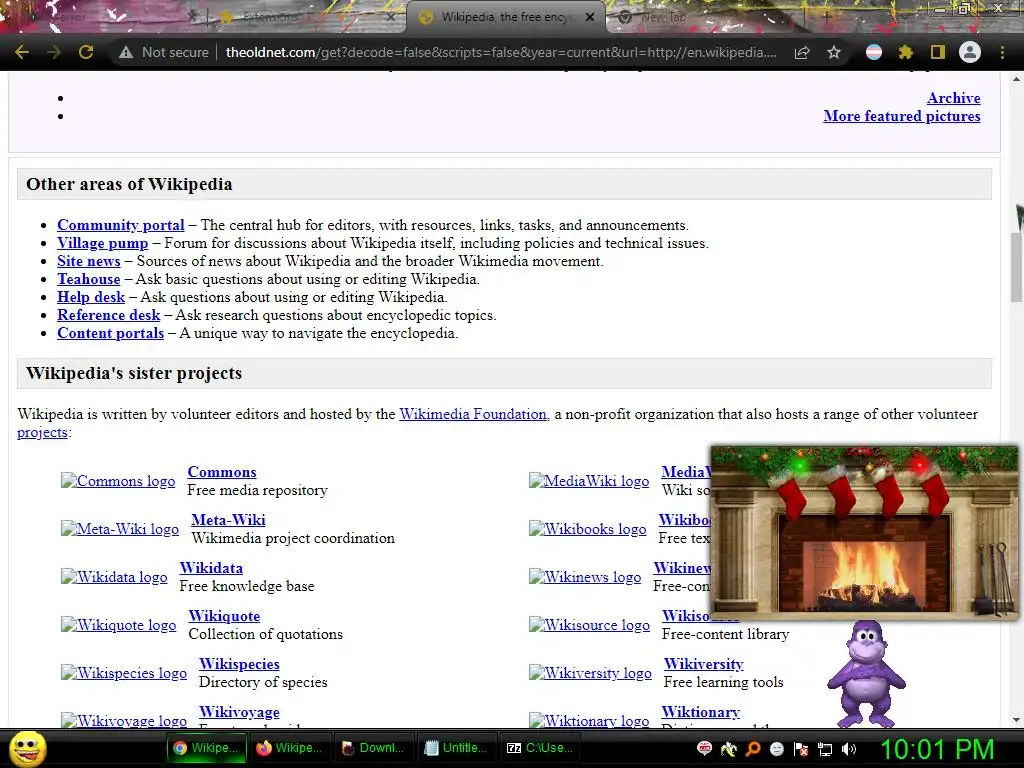1024x768 pixels.
Task: Open the More featured pictures link
Action: 902,116
